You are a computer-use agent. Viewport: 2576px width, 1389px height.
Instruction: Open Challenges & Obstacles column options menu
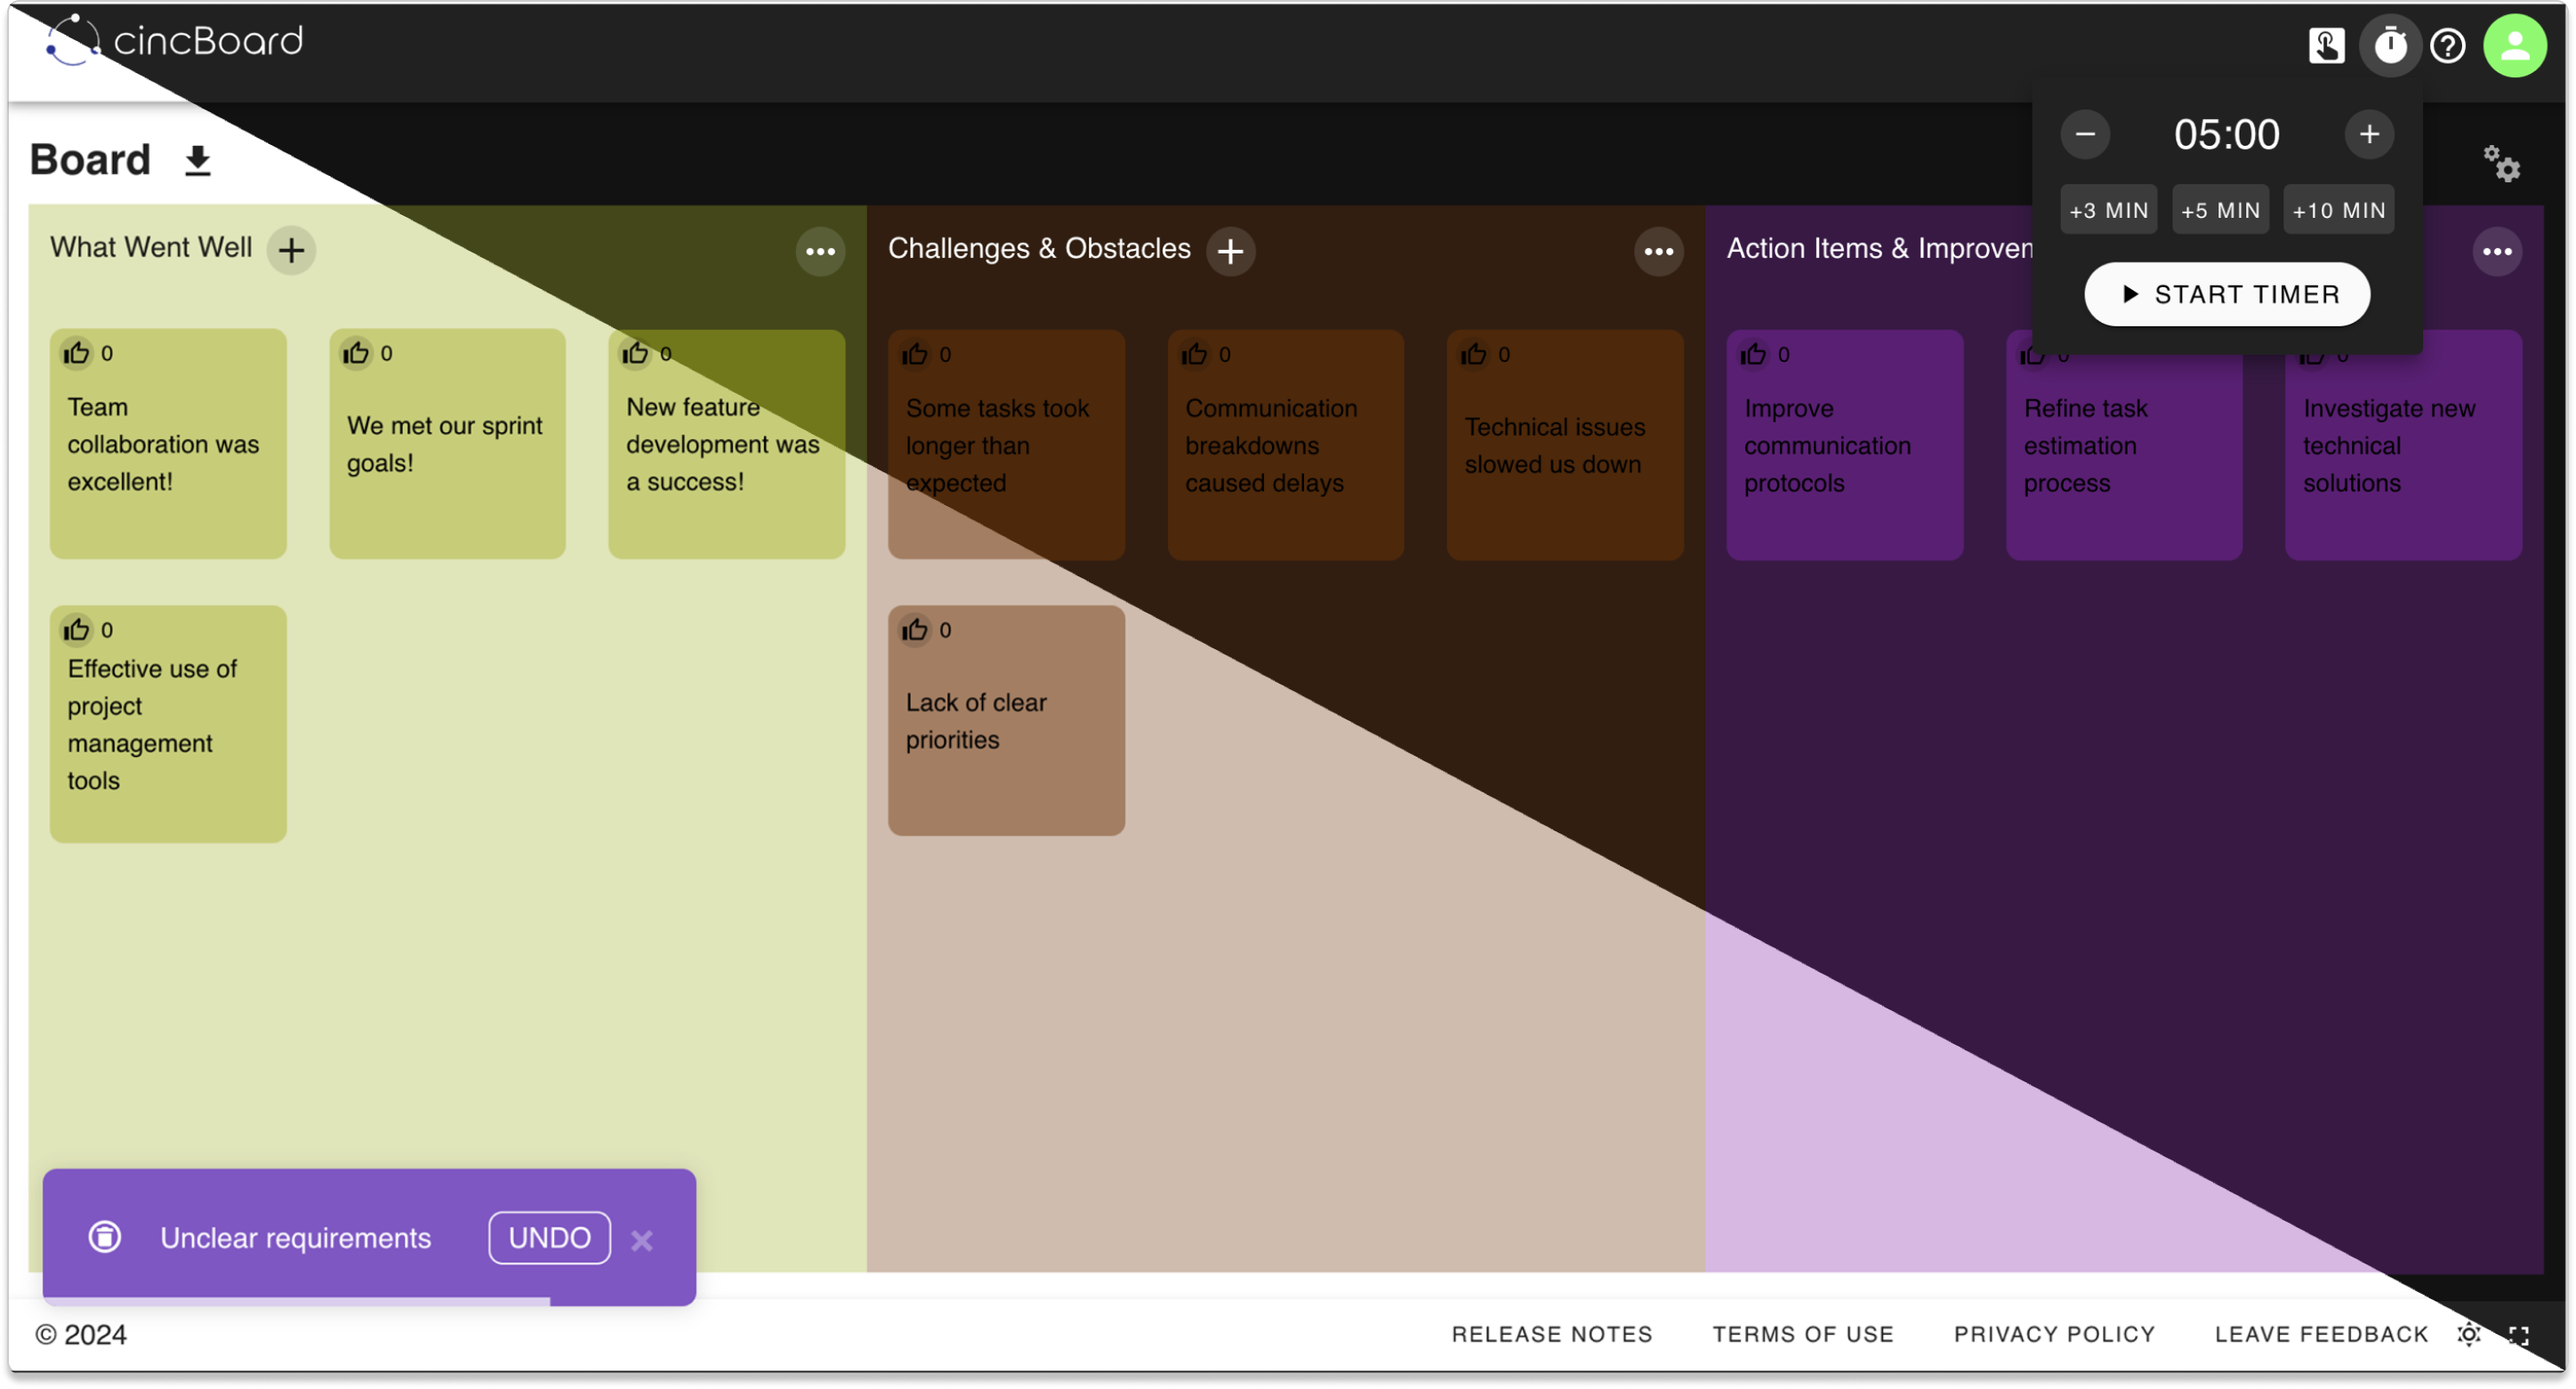coord(1658,251)
